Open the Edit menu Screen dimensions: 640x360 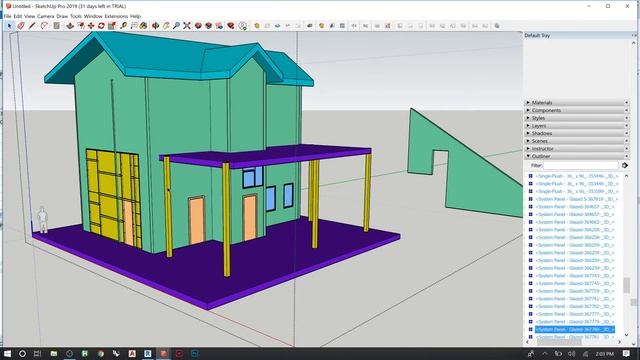[x=18, y=16]
